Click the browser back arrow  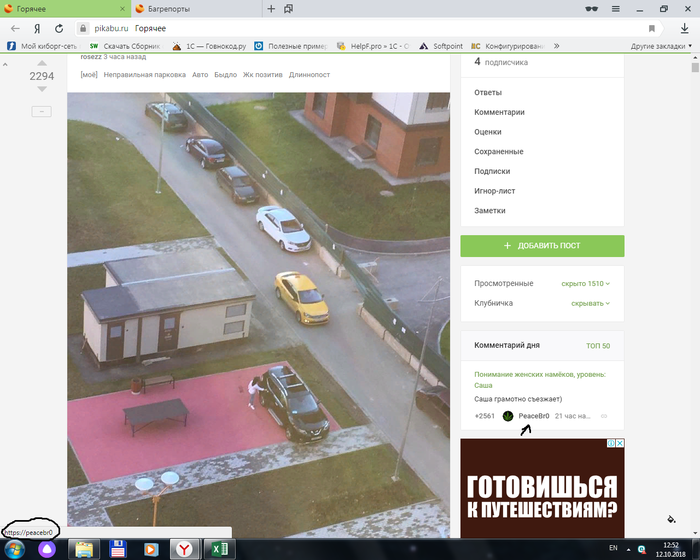click(15, 29)
